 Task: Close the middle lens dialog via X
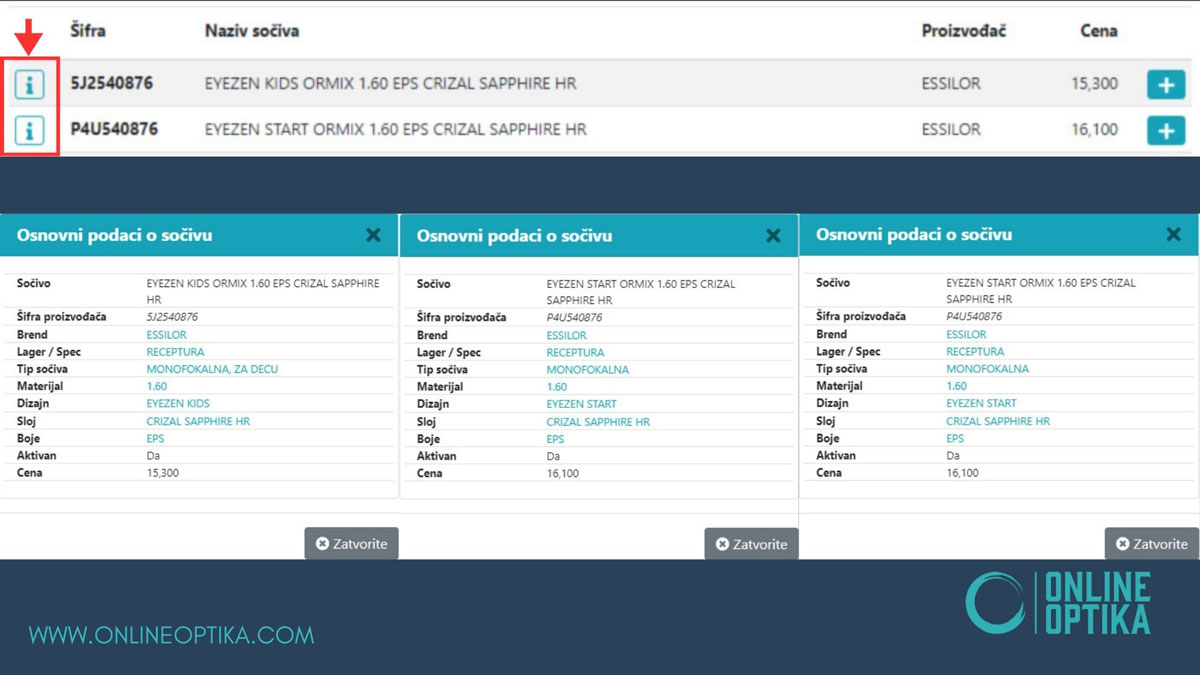[773, 236]
